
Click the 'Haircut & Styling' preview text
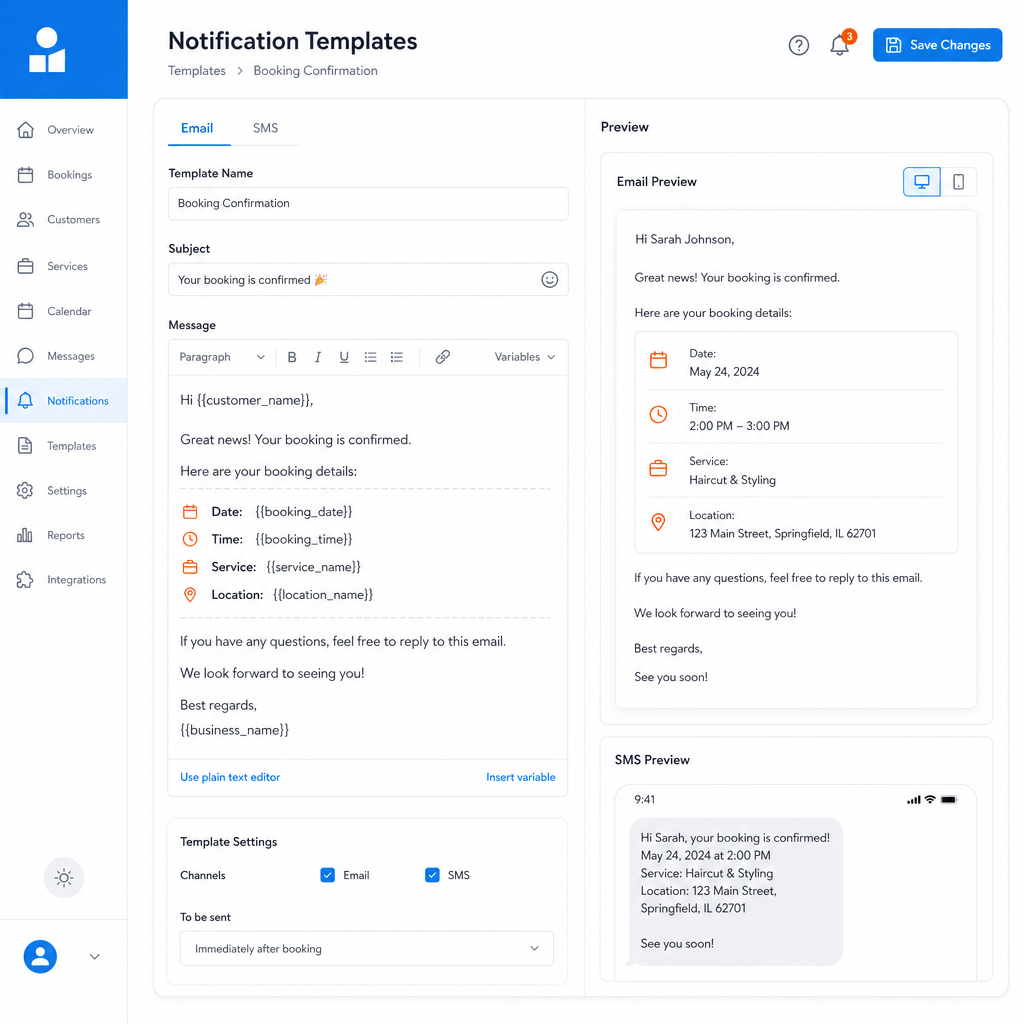(x=733, y=480)
